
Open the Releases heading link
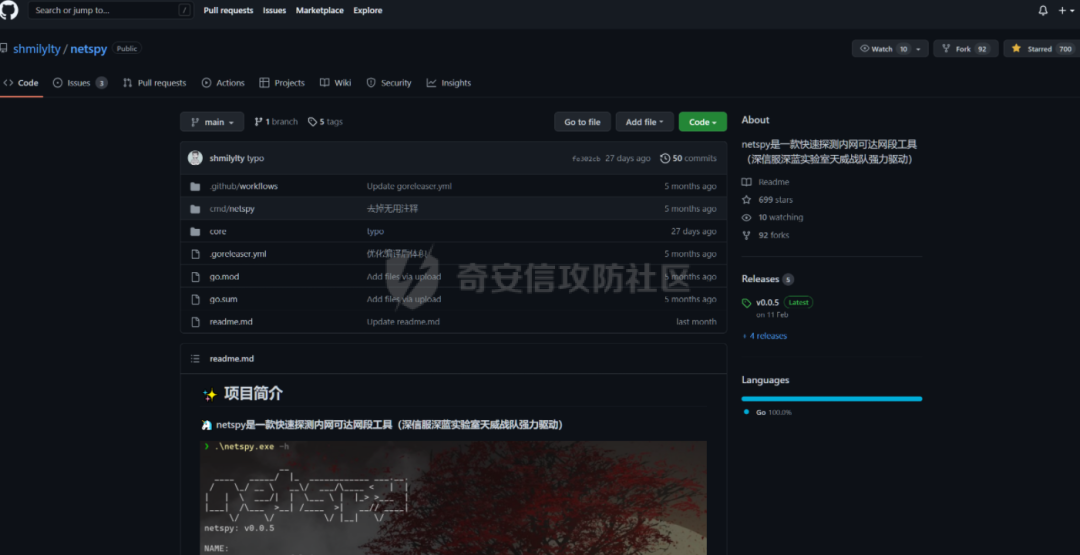(760, 279)
